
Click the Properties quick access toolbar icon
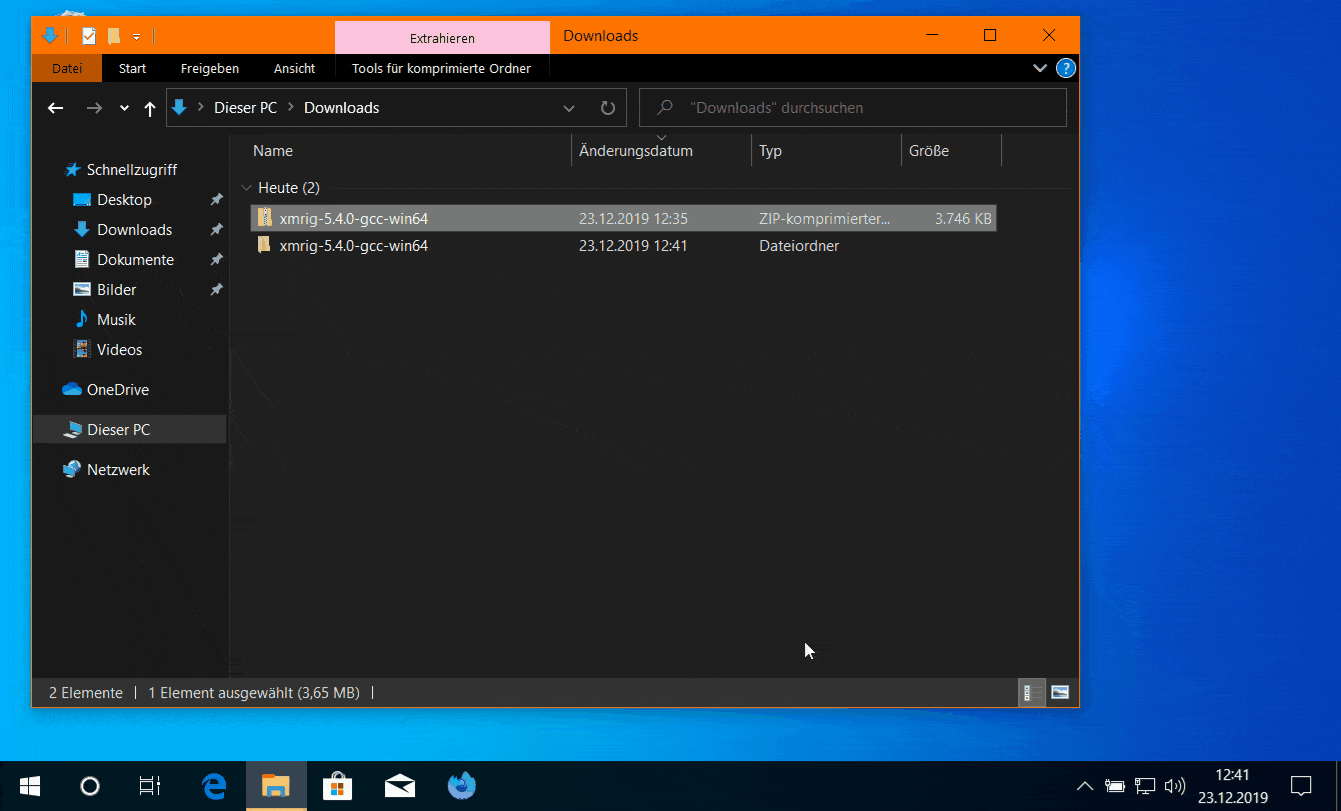[89, 36]
